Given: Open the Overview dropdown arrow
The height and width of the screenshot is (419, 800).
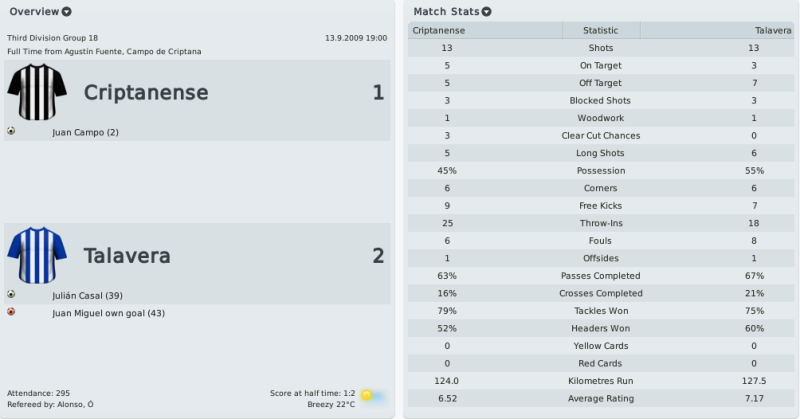Looking at the screenshot, I should coord(66,12).
